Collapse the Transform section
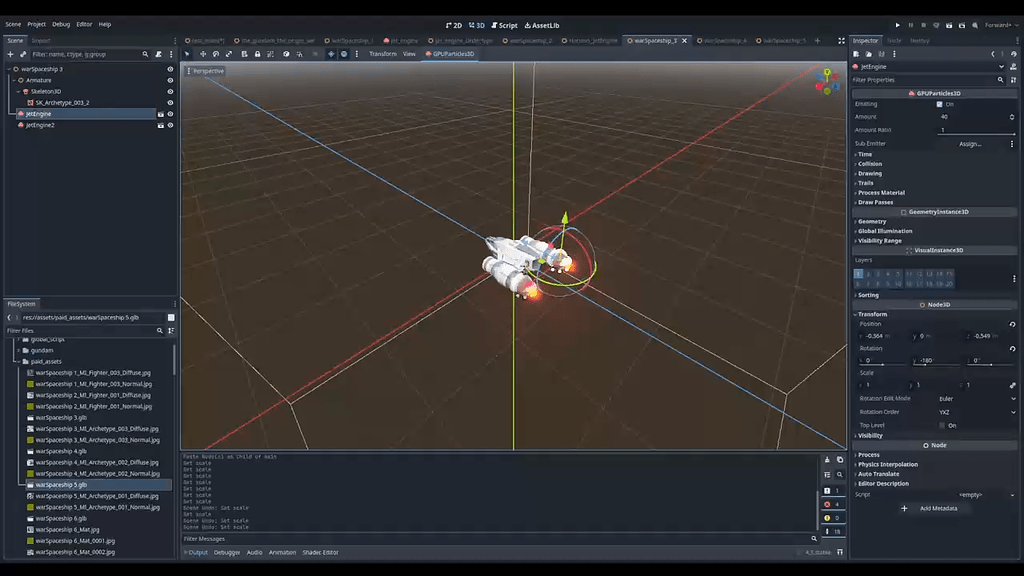The width and height of the screenshot is (1024, 576). (871, 314)
